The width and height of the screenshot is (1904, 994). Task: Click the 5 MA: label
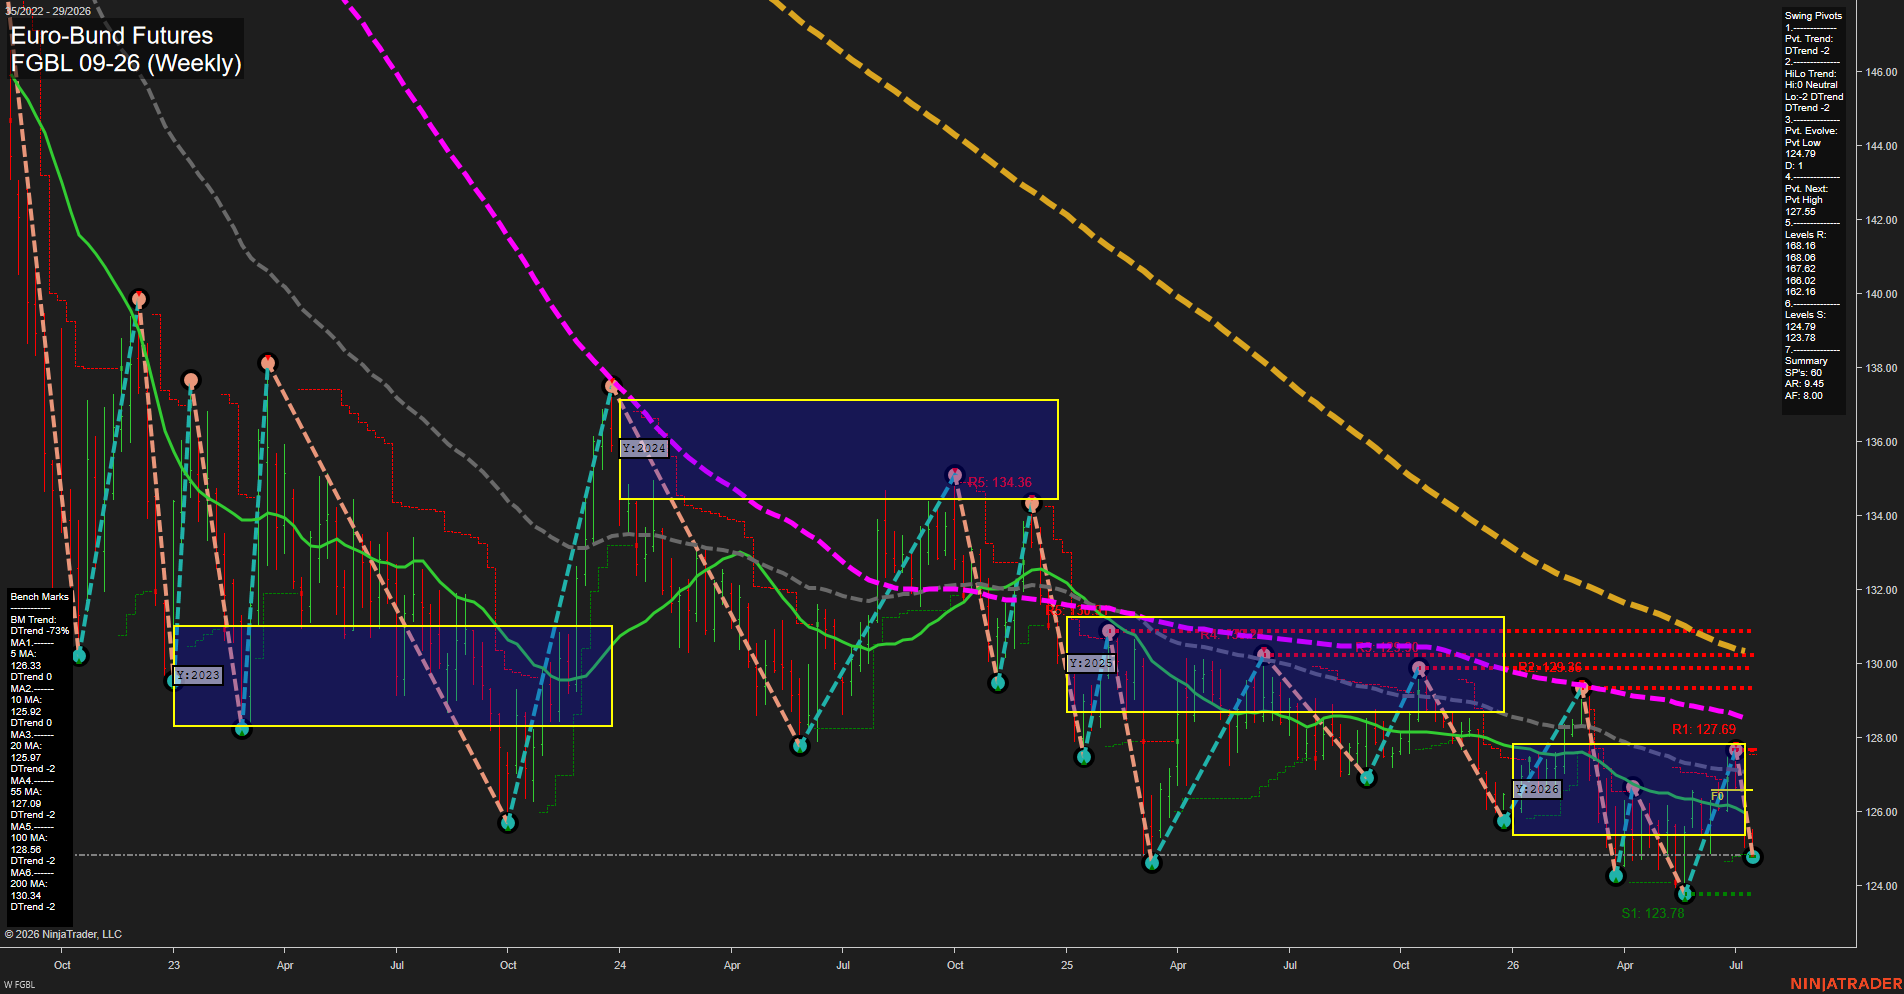[x=24, y=654]
